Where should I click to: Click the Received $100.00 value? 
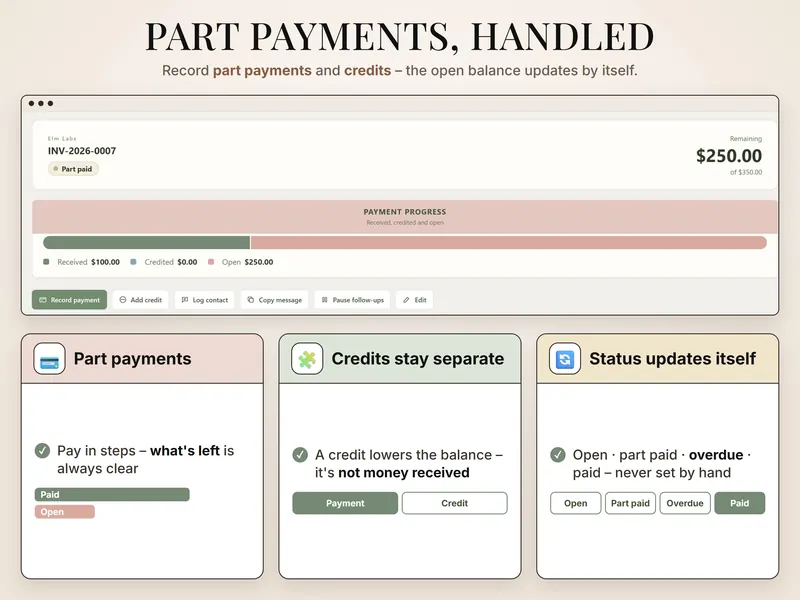coord(106,262)
